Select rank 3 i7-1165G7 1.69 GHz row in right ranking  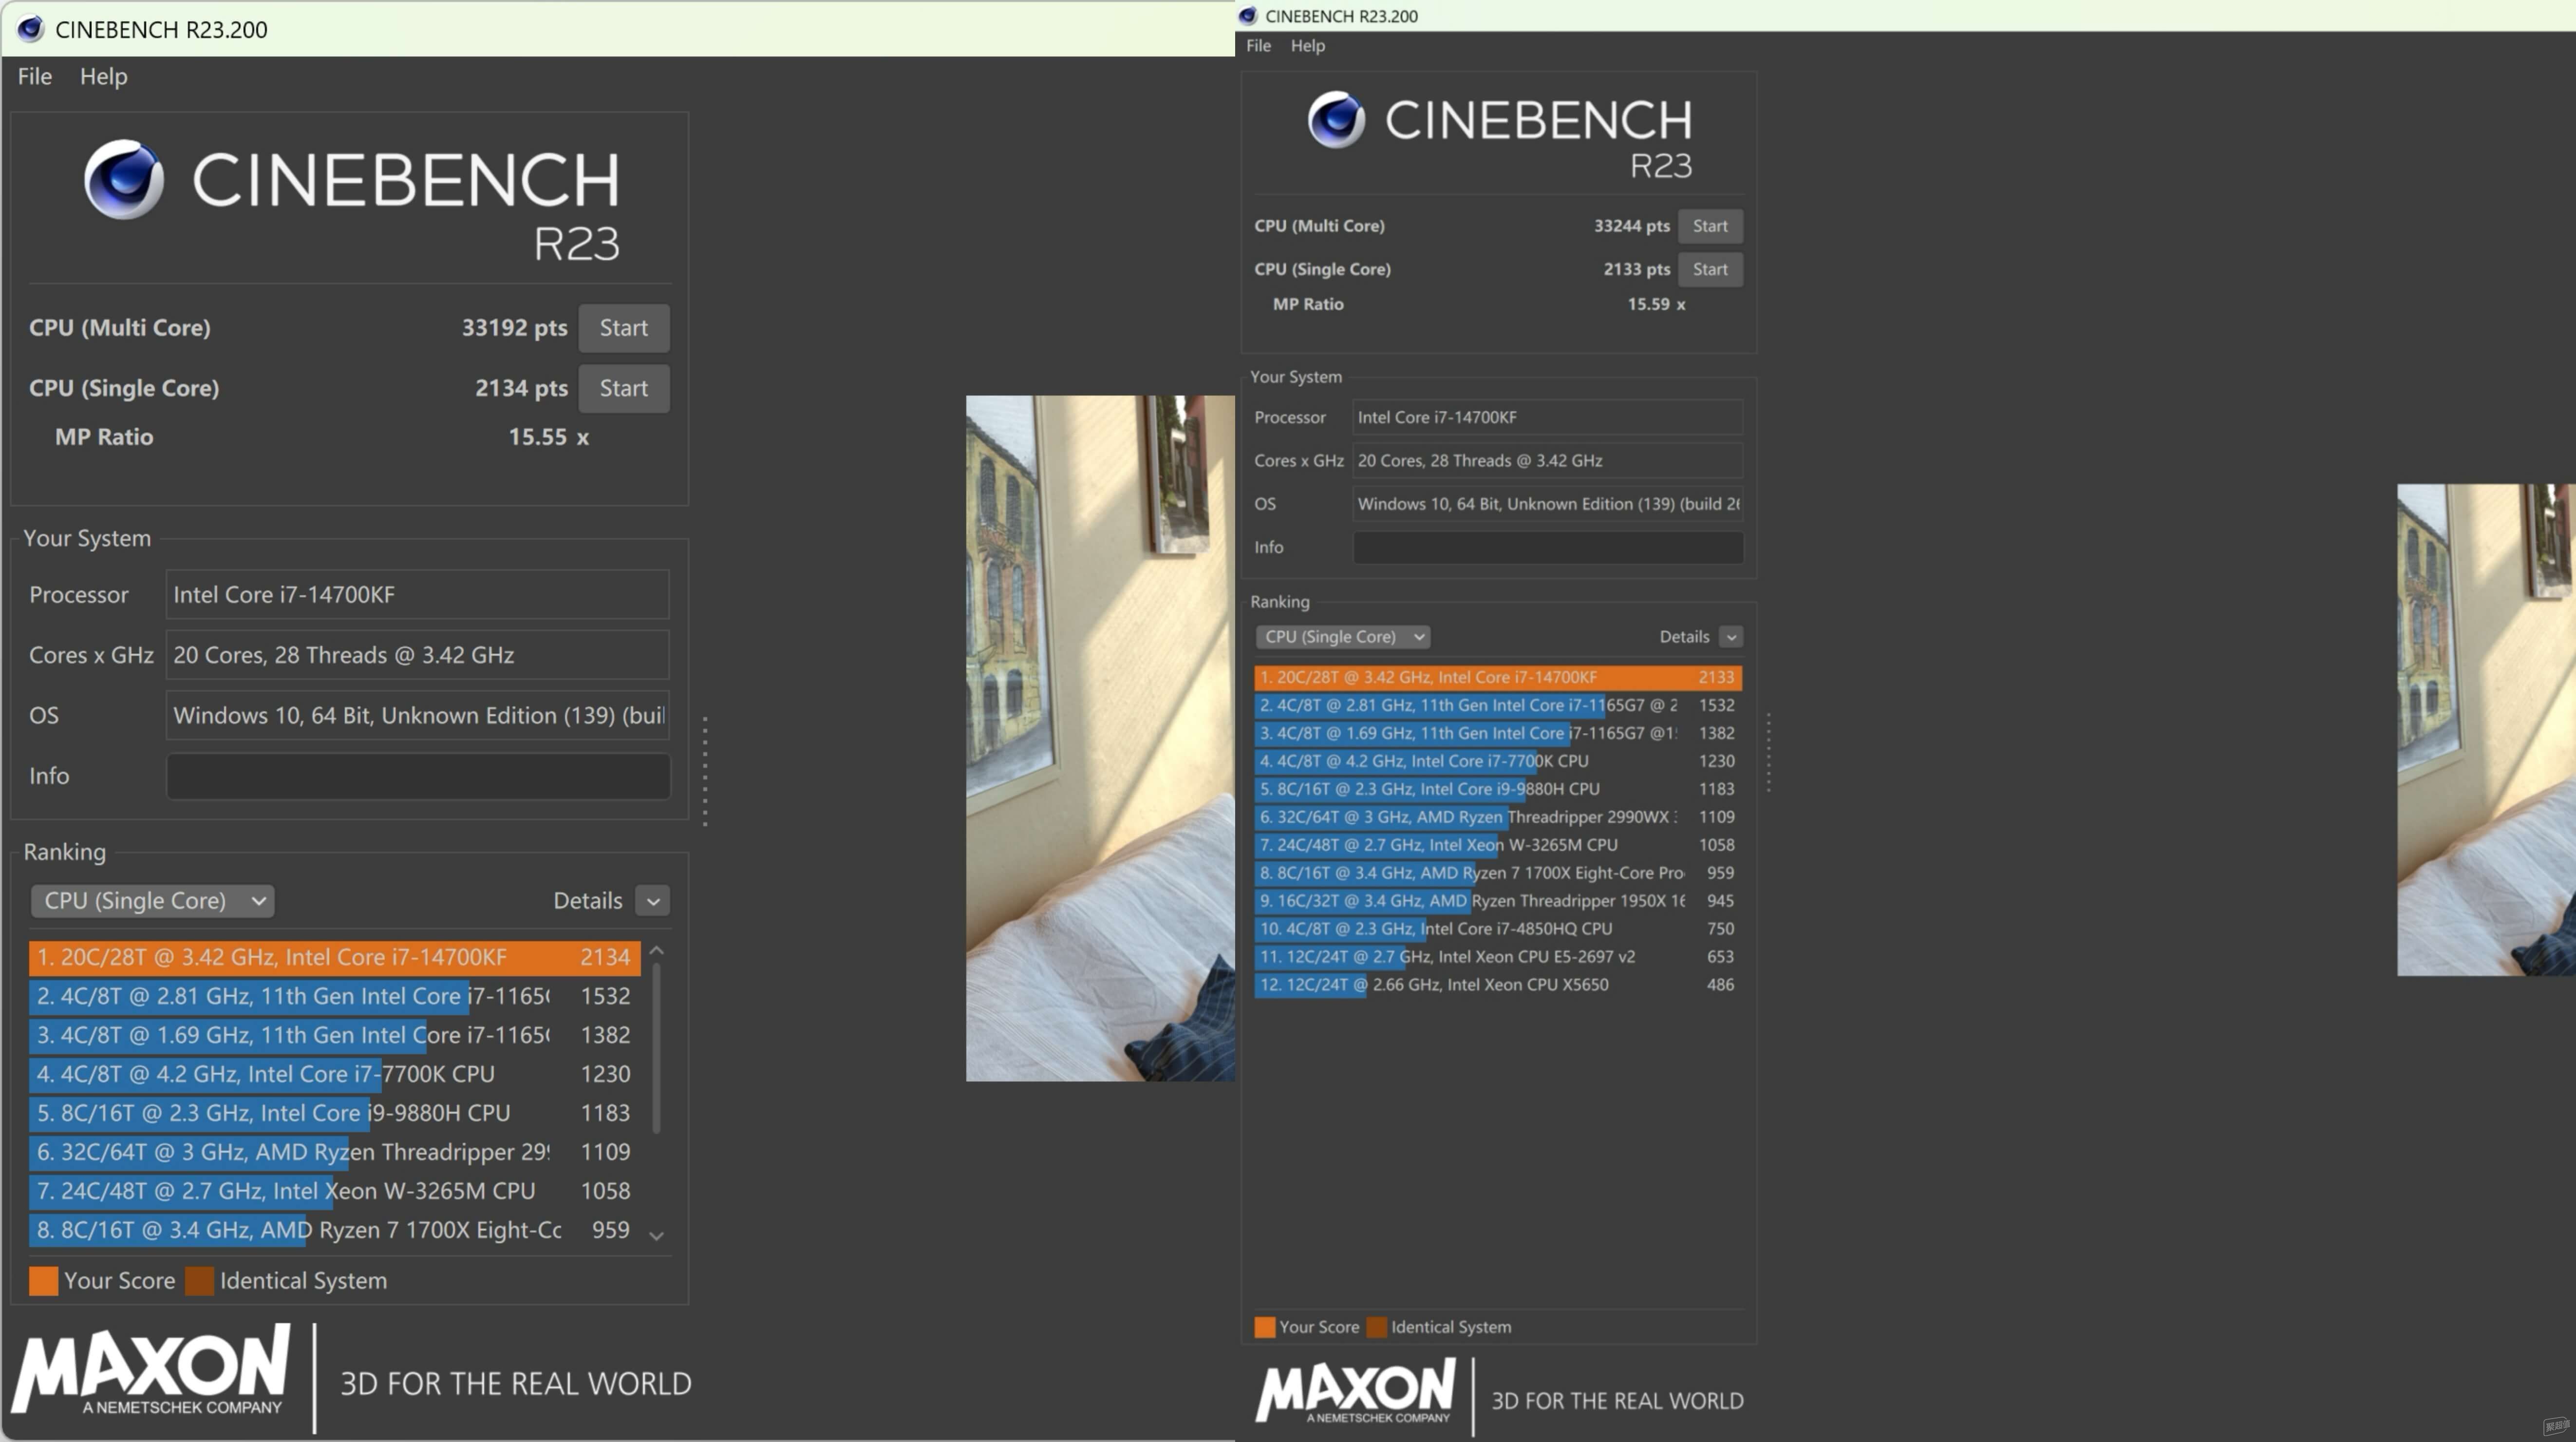(1498, 733)
